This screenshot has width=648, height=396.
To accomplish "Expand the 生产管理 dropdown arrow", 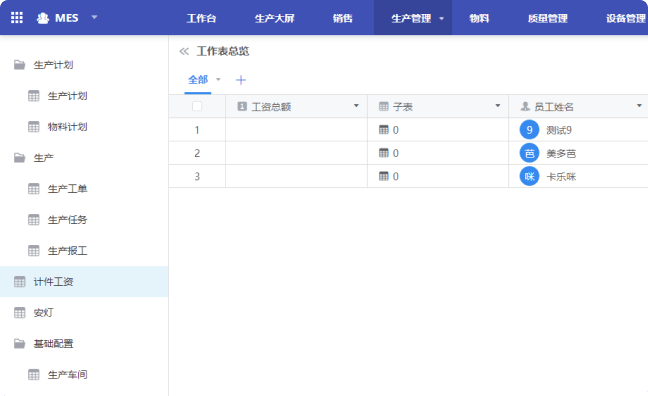I will [x=441, y=19].
